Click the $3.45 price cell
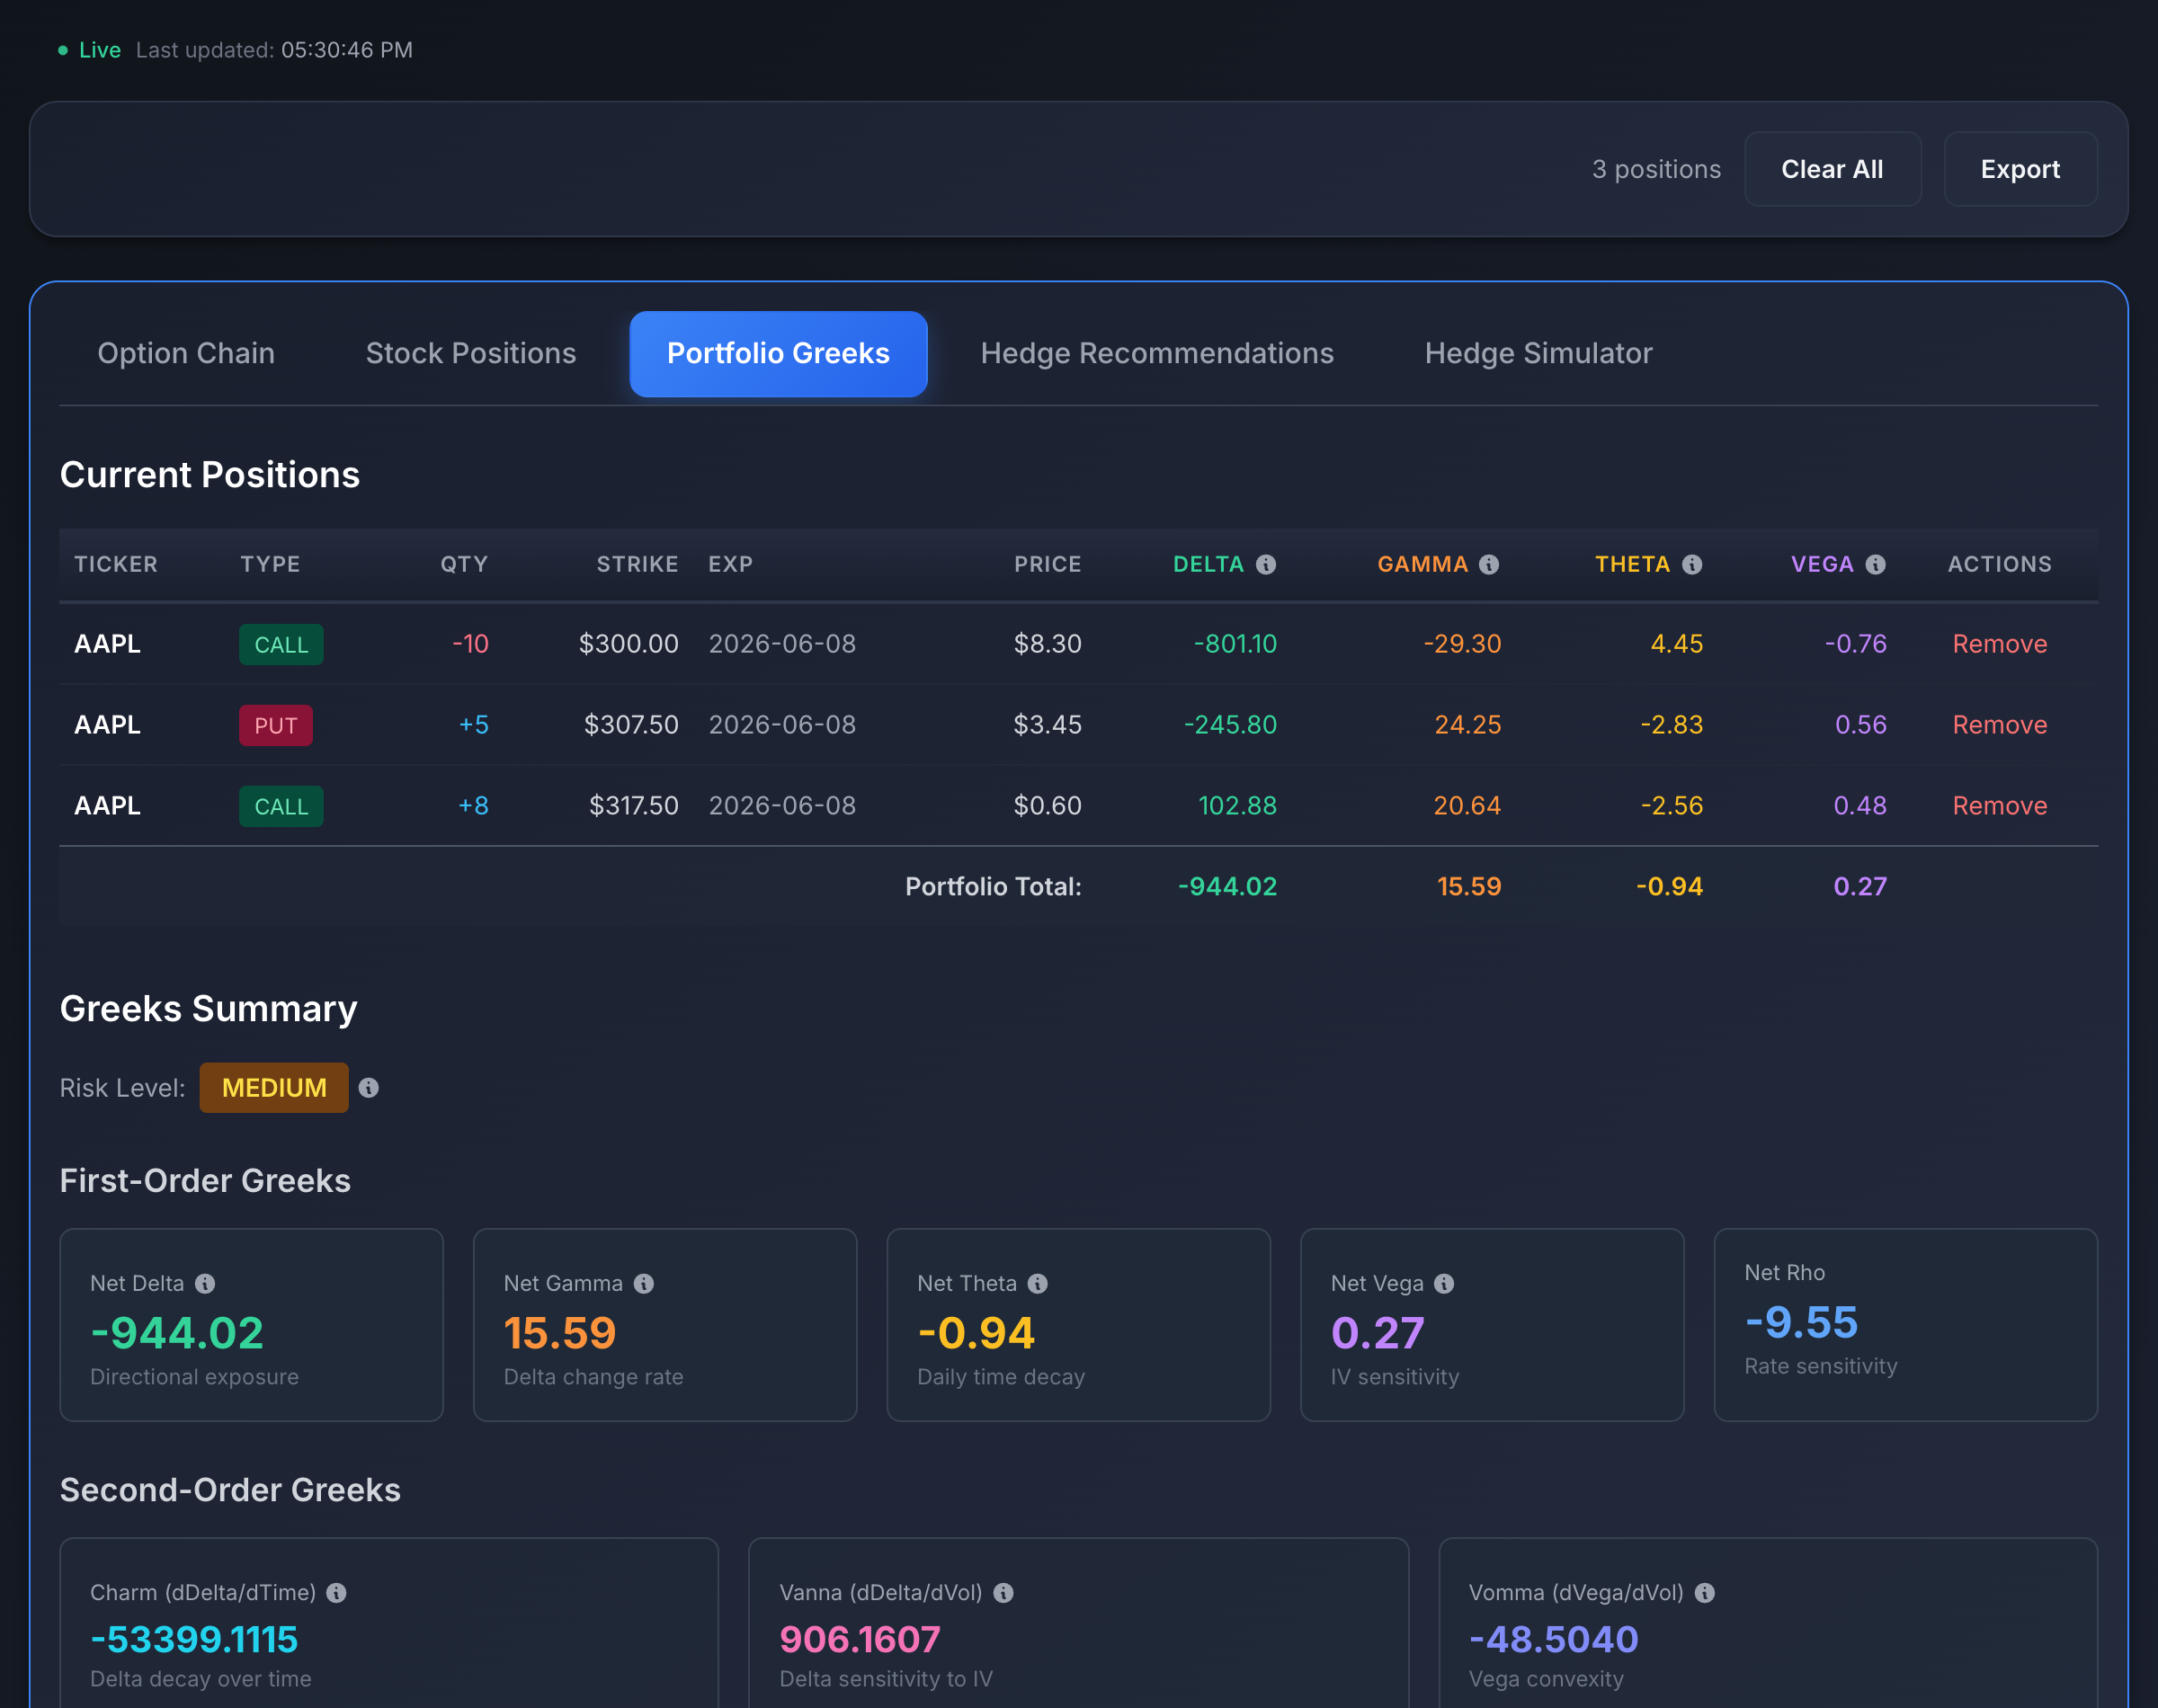This screenshot has width=2158, height=1708. click(1048, 725)
